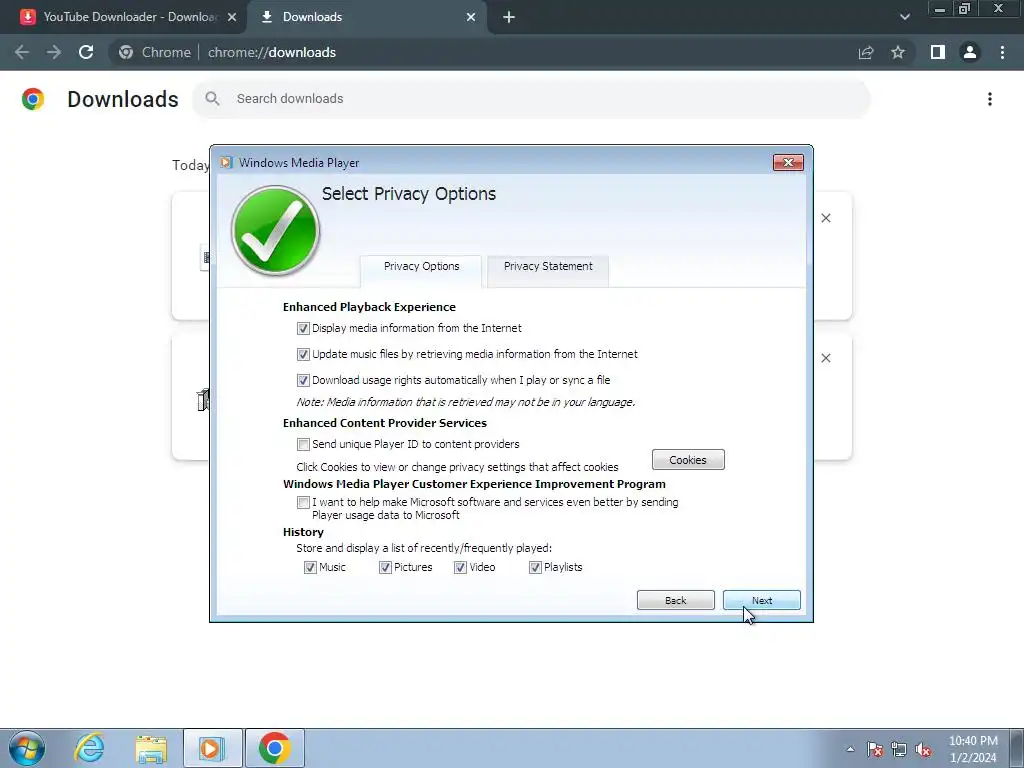The width and height of the screenshot is (1024, 768).
Task: Check Send unique Player ID to content providers
Action: pos(303,444)
